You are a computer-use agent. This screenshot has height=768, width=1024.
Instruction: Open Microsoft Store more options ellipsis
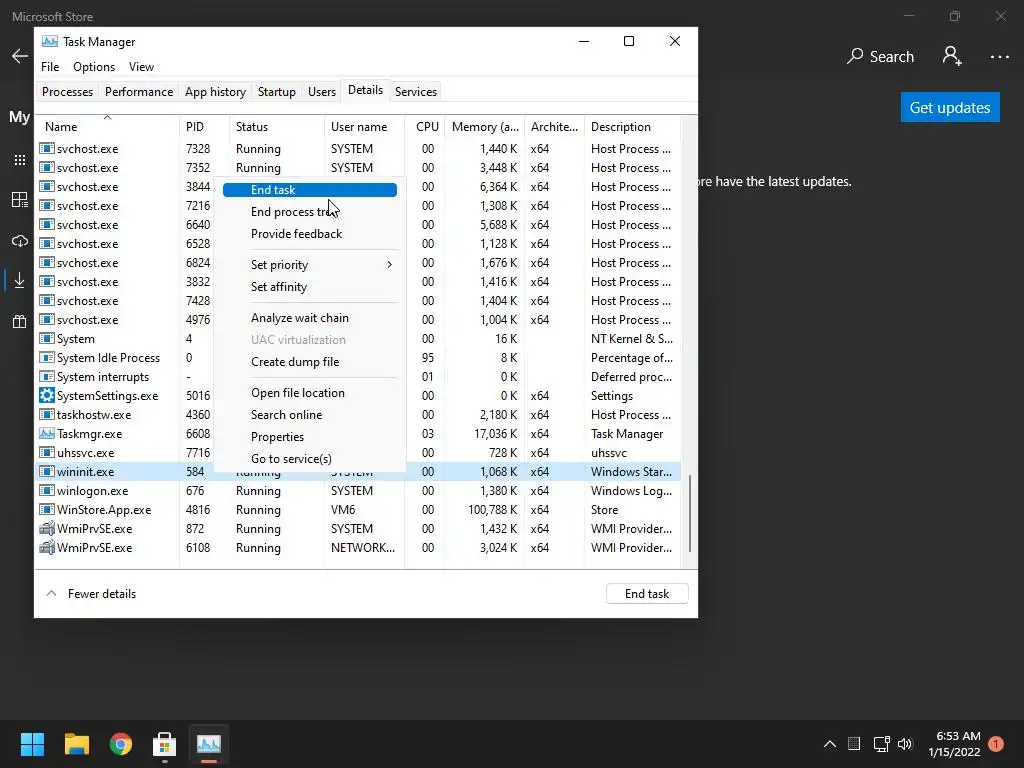click(x=999, y=57)
